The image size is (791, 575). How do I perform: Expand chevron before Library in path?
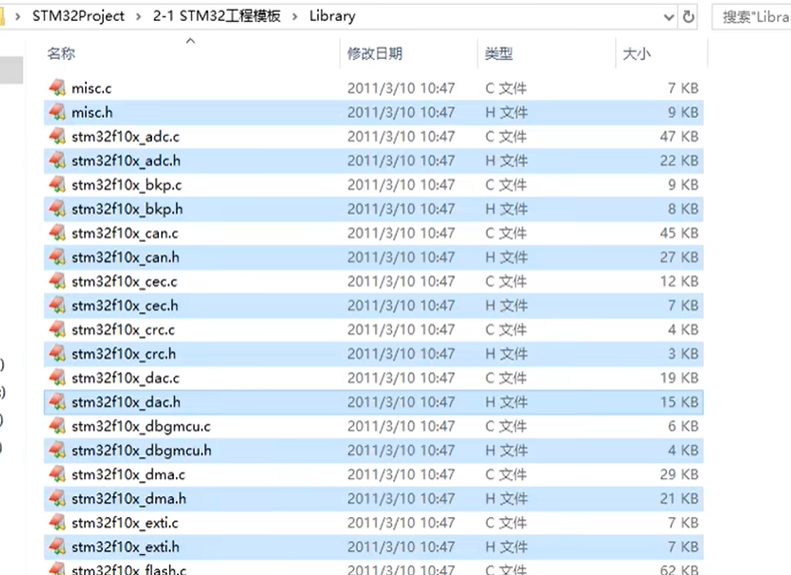pyautogui.click(x=295, y=17)
